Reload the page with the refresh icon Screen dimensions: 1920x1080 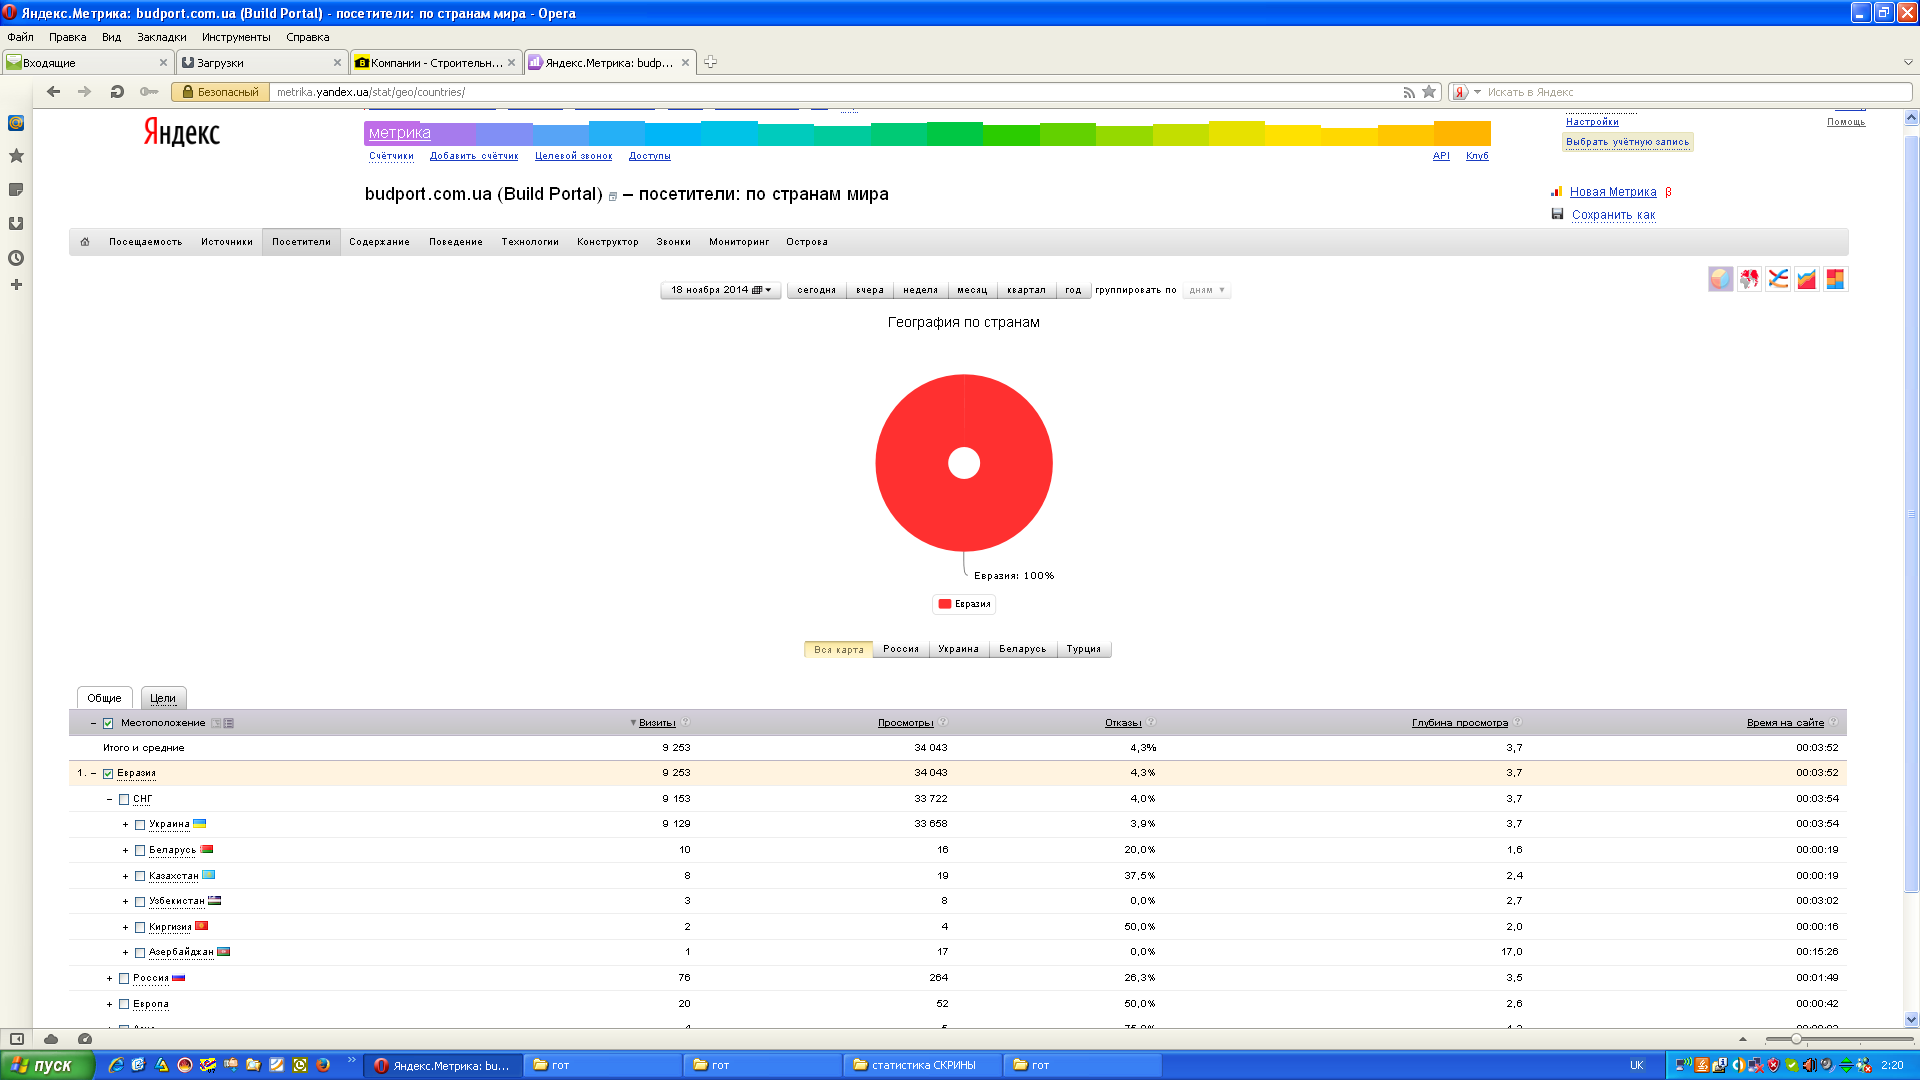(x=117, y=92)
